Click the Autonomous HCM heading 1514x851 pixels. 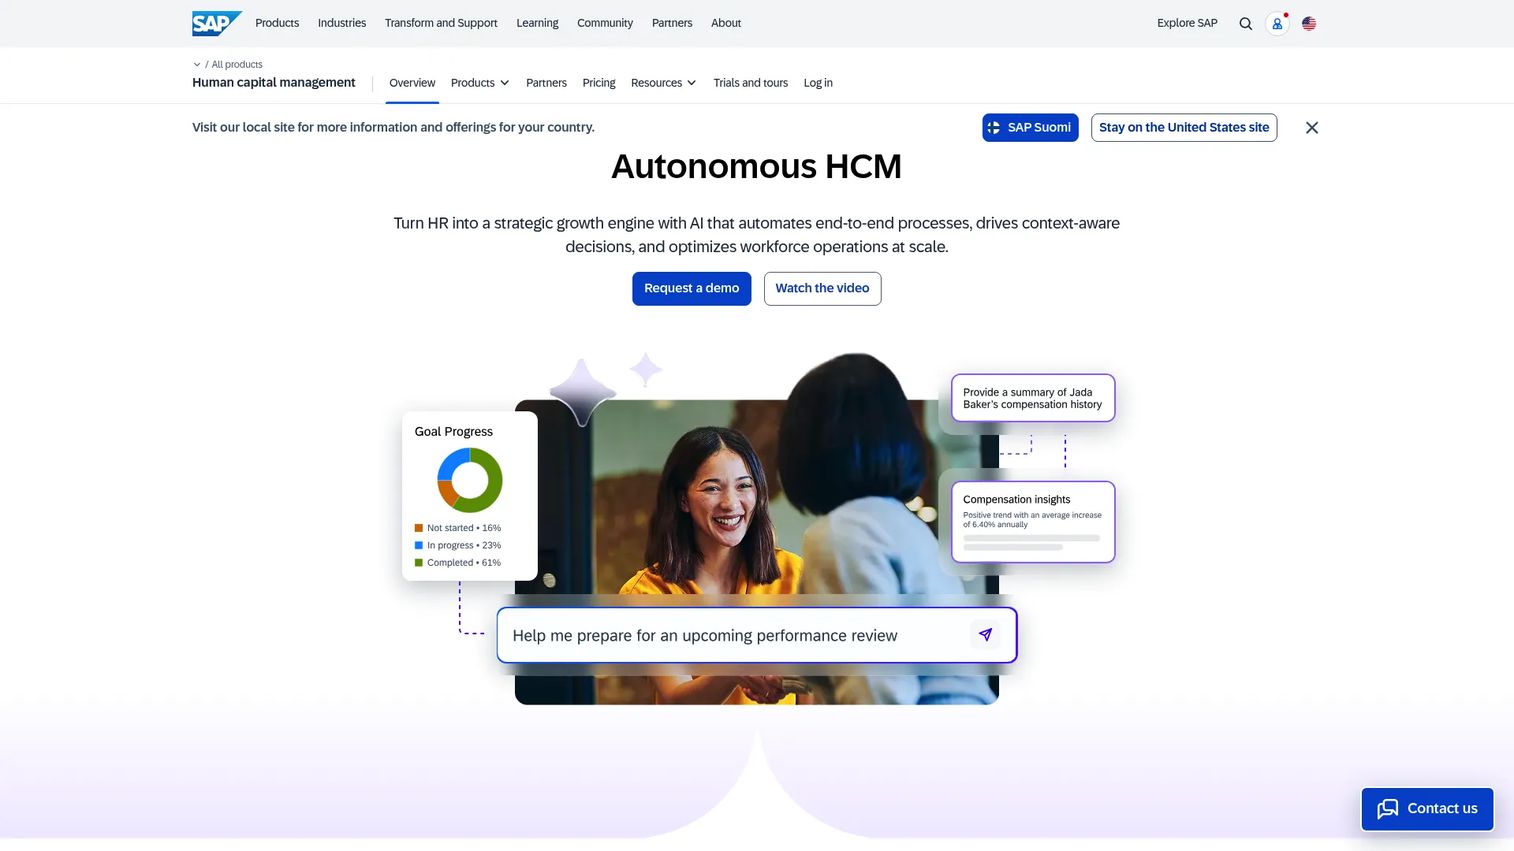coord(757,166)
